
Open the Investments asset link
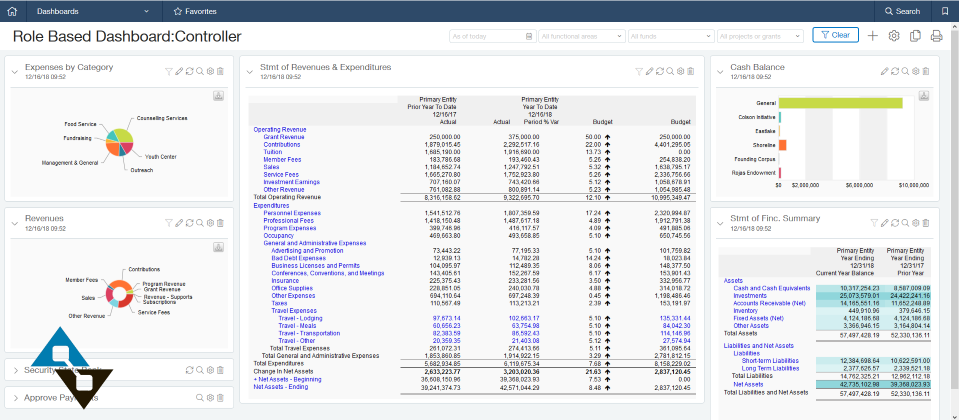(750, 295)
